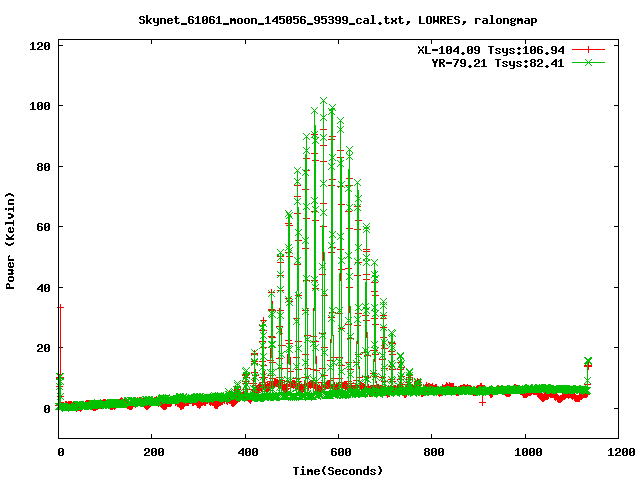Image resolution: width=640 pixels, height=480 pixels.
Task: Click the Power (Kelvin) y-axis label
Action: 11,240
